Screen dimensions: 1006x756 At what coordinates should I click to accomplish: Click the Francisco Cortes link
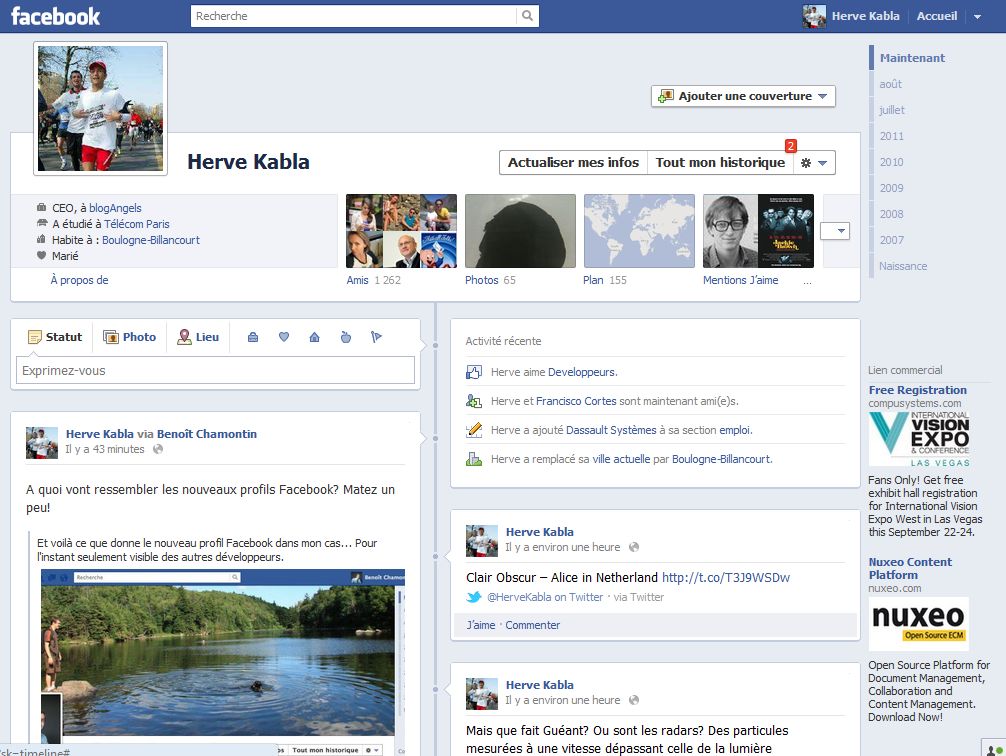pos(576,401)
